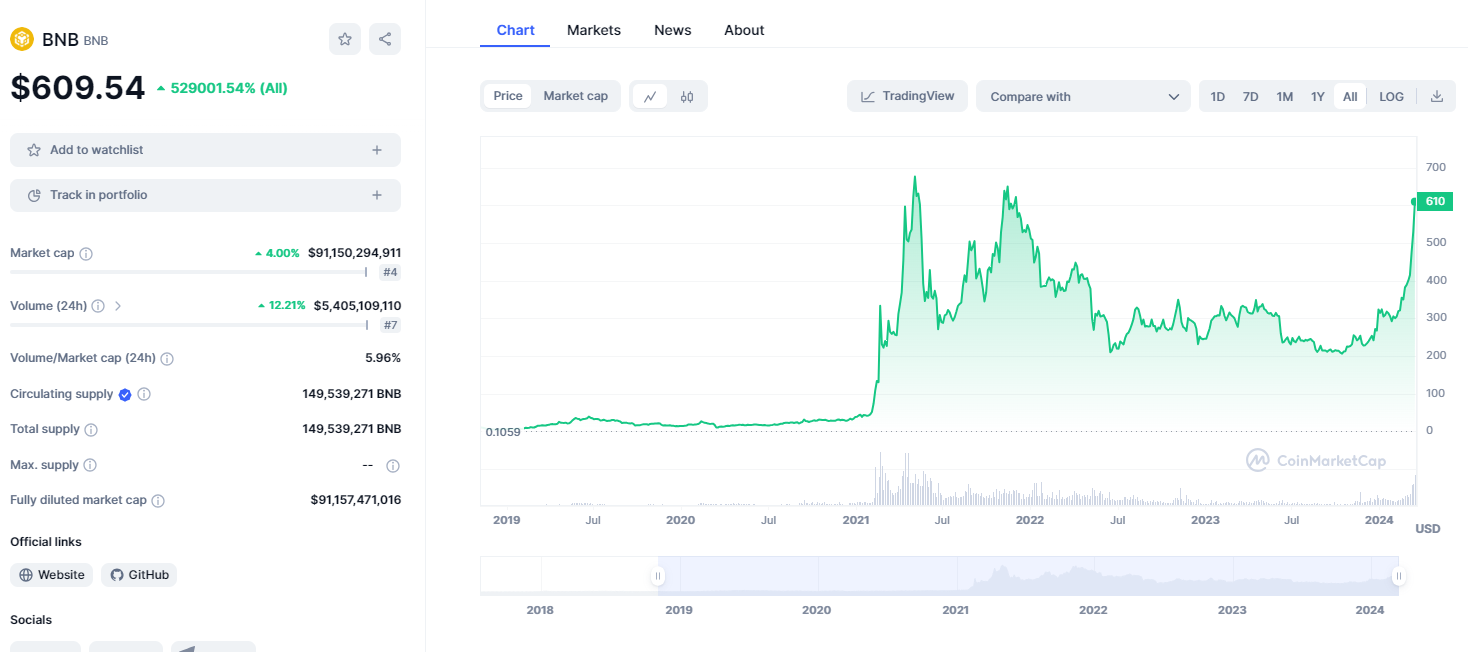Select the line chart icon

(650, 96)
